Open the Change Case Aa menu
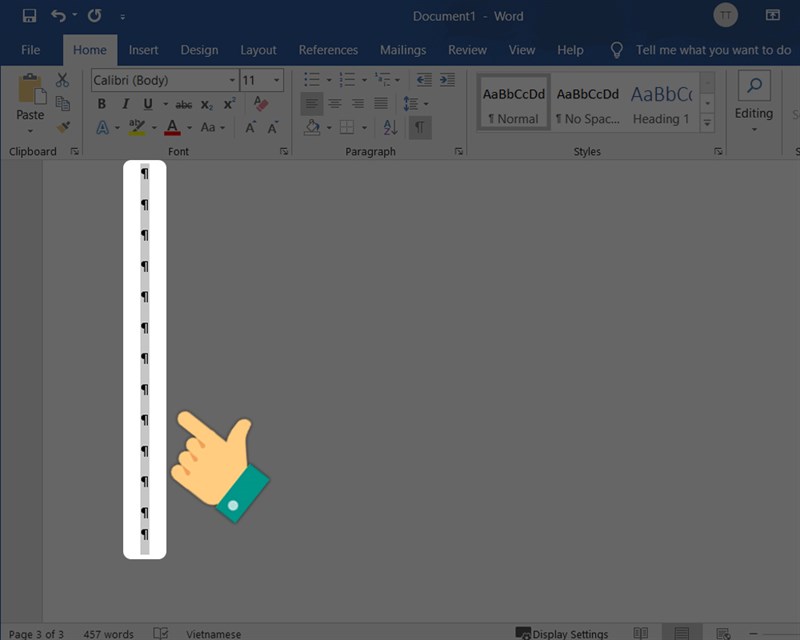This screenshot has height=640, width=800. coord(212,127)
